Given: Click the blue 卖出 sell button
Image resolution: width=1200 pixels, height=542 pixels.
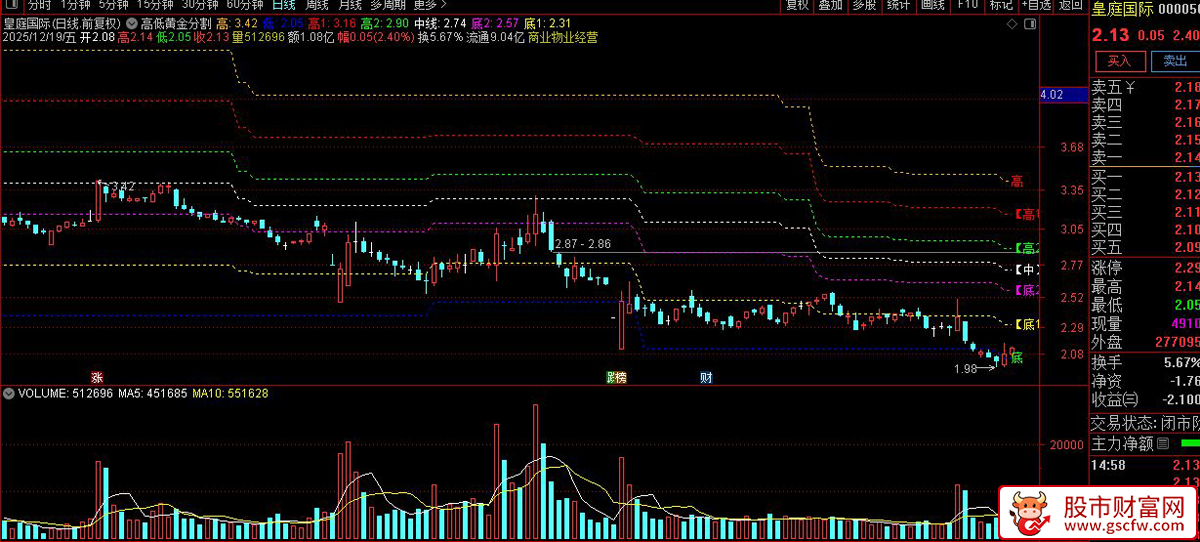Looking at the screenshot, I should pos(1174,61).
